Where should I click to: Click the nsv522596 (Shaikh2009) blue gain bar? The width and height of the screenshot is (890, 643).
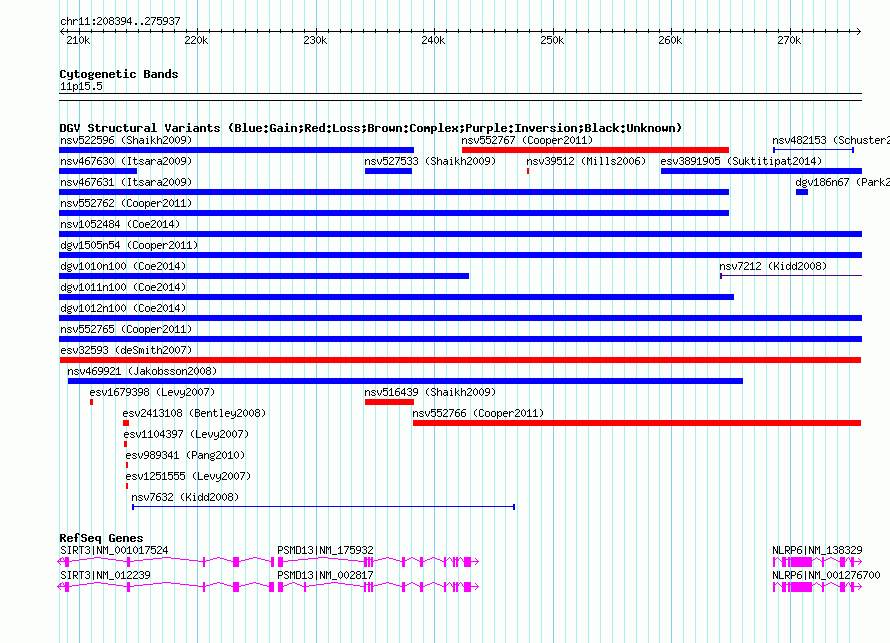click(237, 150)
